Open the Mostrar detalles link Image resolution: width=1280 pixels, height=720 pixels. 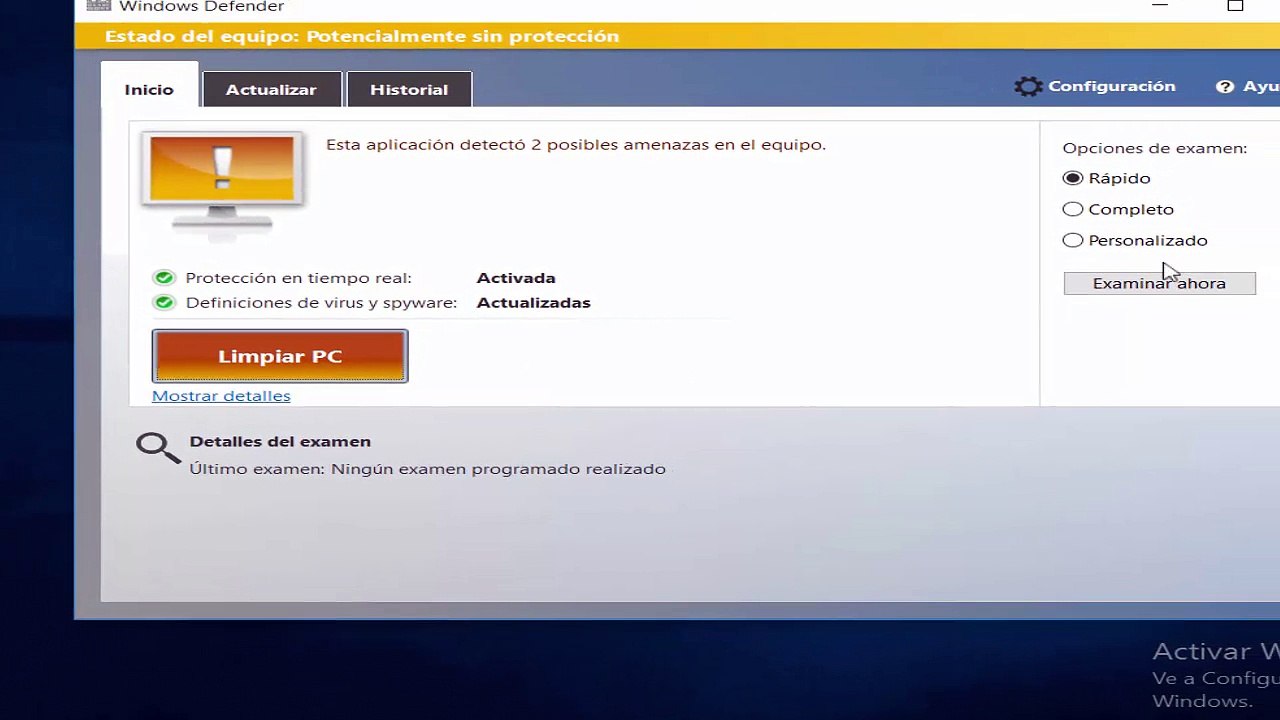[221, 396]
